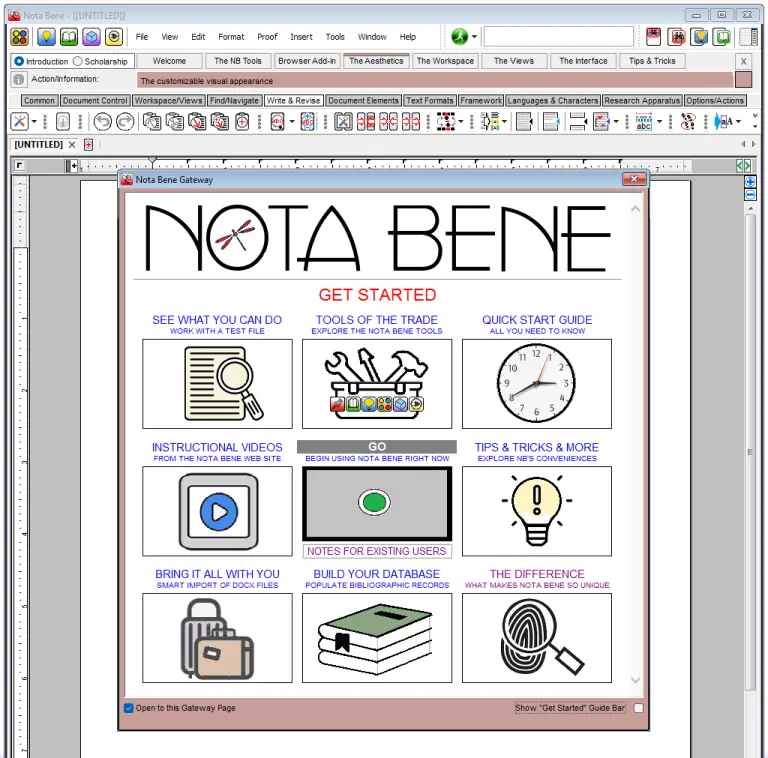
Task: Click the fingerprint The Difference image
Action: pyautogui.click(x=536, y=638)
